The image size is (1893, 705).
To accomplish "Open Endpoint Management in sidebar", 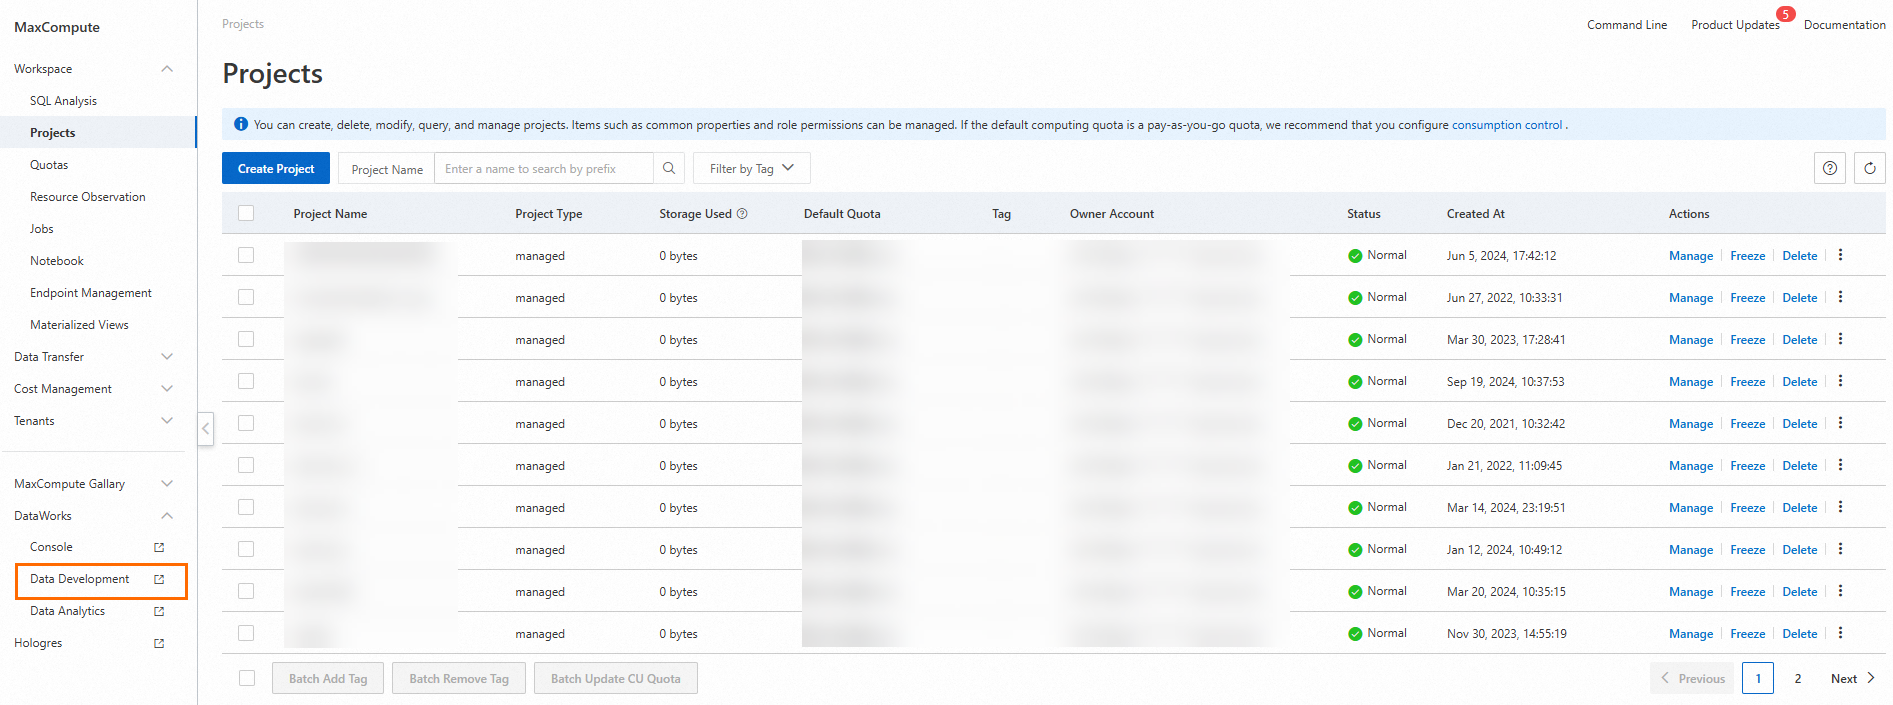I will coord(91,293).
